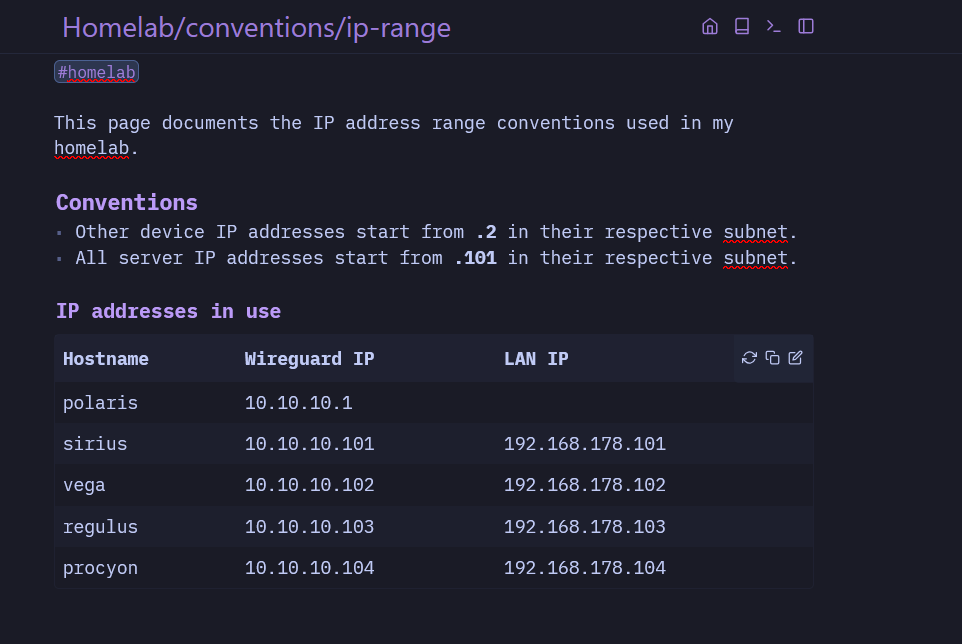The image size is (962, 644).
Task: Click the IP addresses in use heading
Action: tap(168, 311)
